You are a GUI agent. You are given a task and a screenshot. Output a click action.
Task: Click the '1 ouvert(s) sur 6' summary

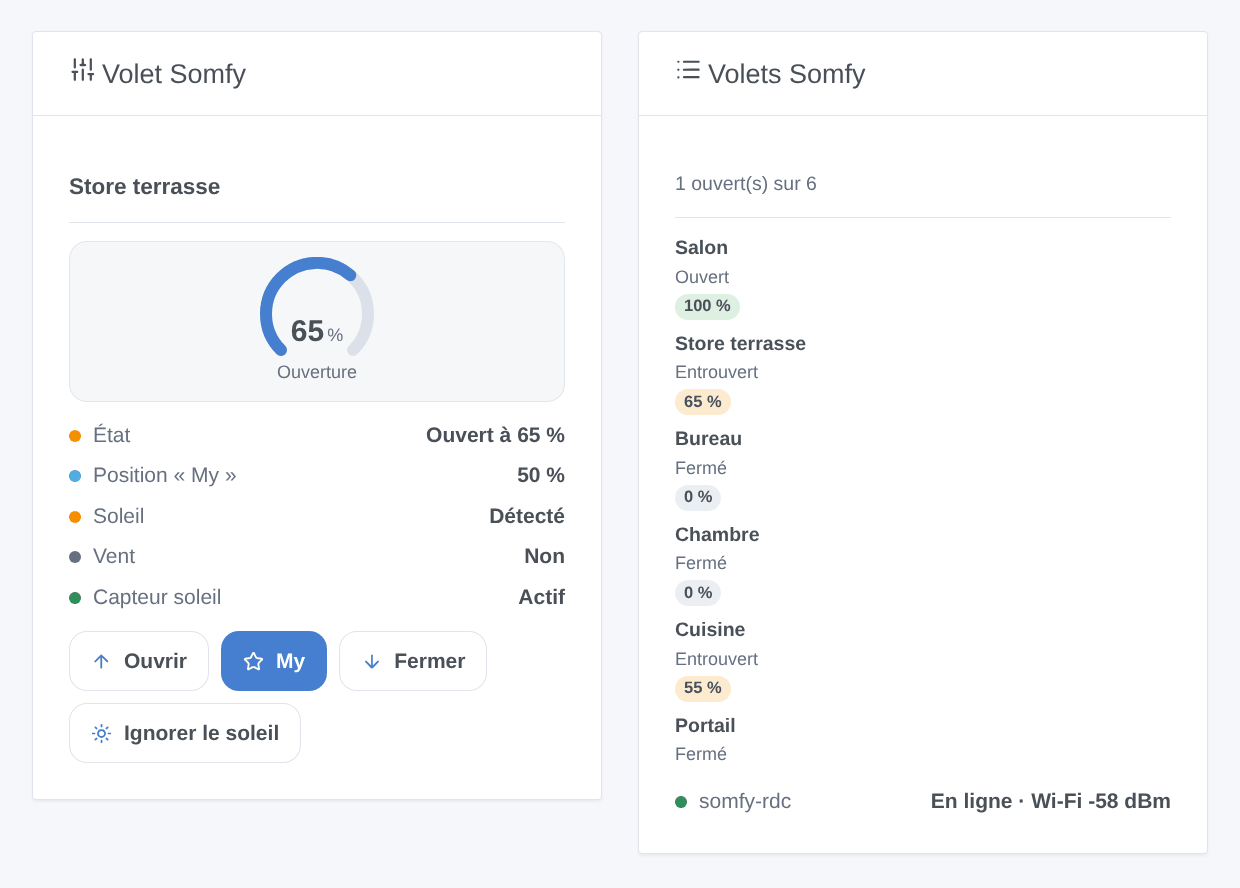click(x=746, y=184)
